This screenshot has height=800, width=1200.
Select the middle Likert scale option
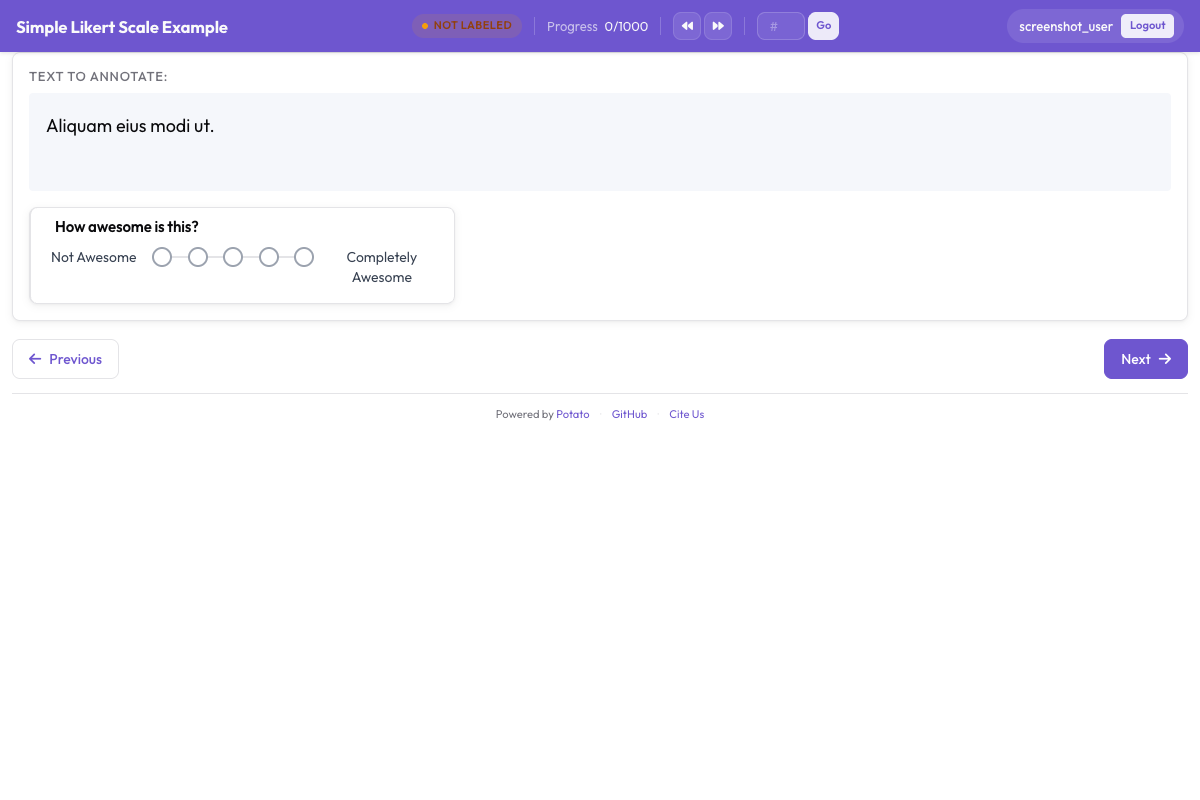[x=233, y=257]
